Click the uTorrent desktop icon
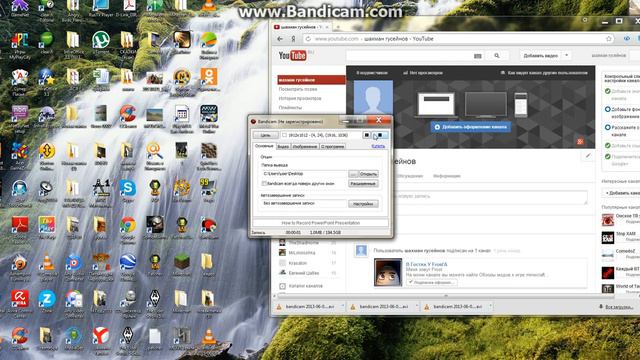Screen dimensions: 640x360 100,40
